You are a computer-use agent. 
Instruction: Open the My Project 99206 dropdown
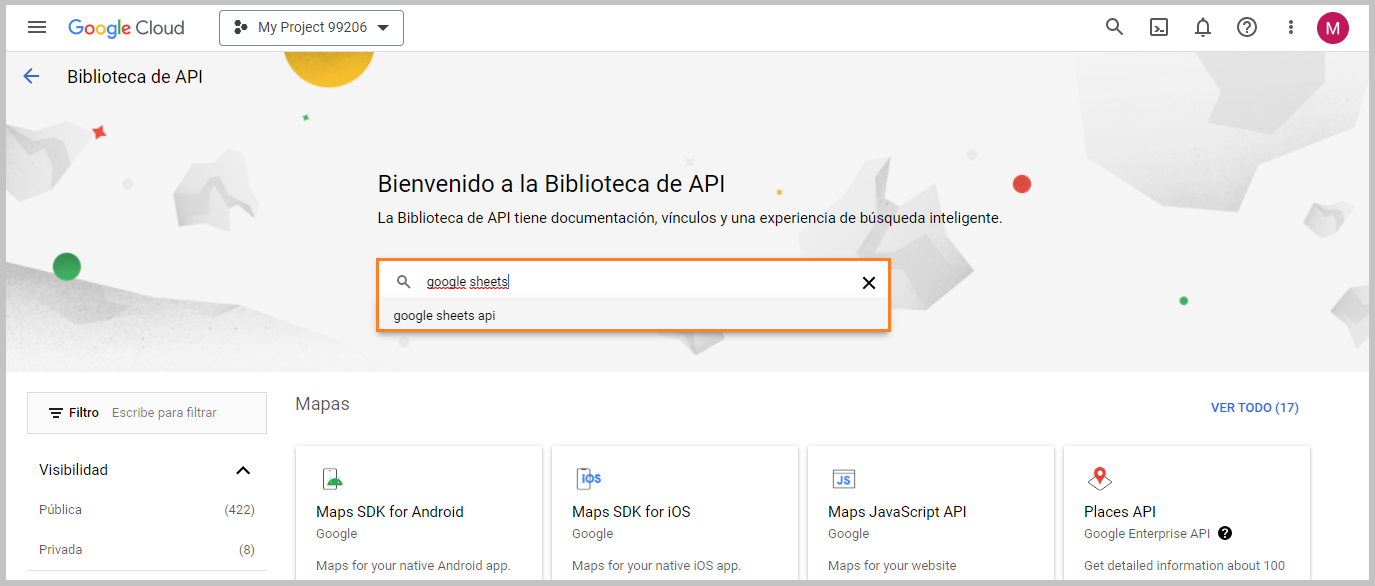311,28
